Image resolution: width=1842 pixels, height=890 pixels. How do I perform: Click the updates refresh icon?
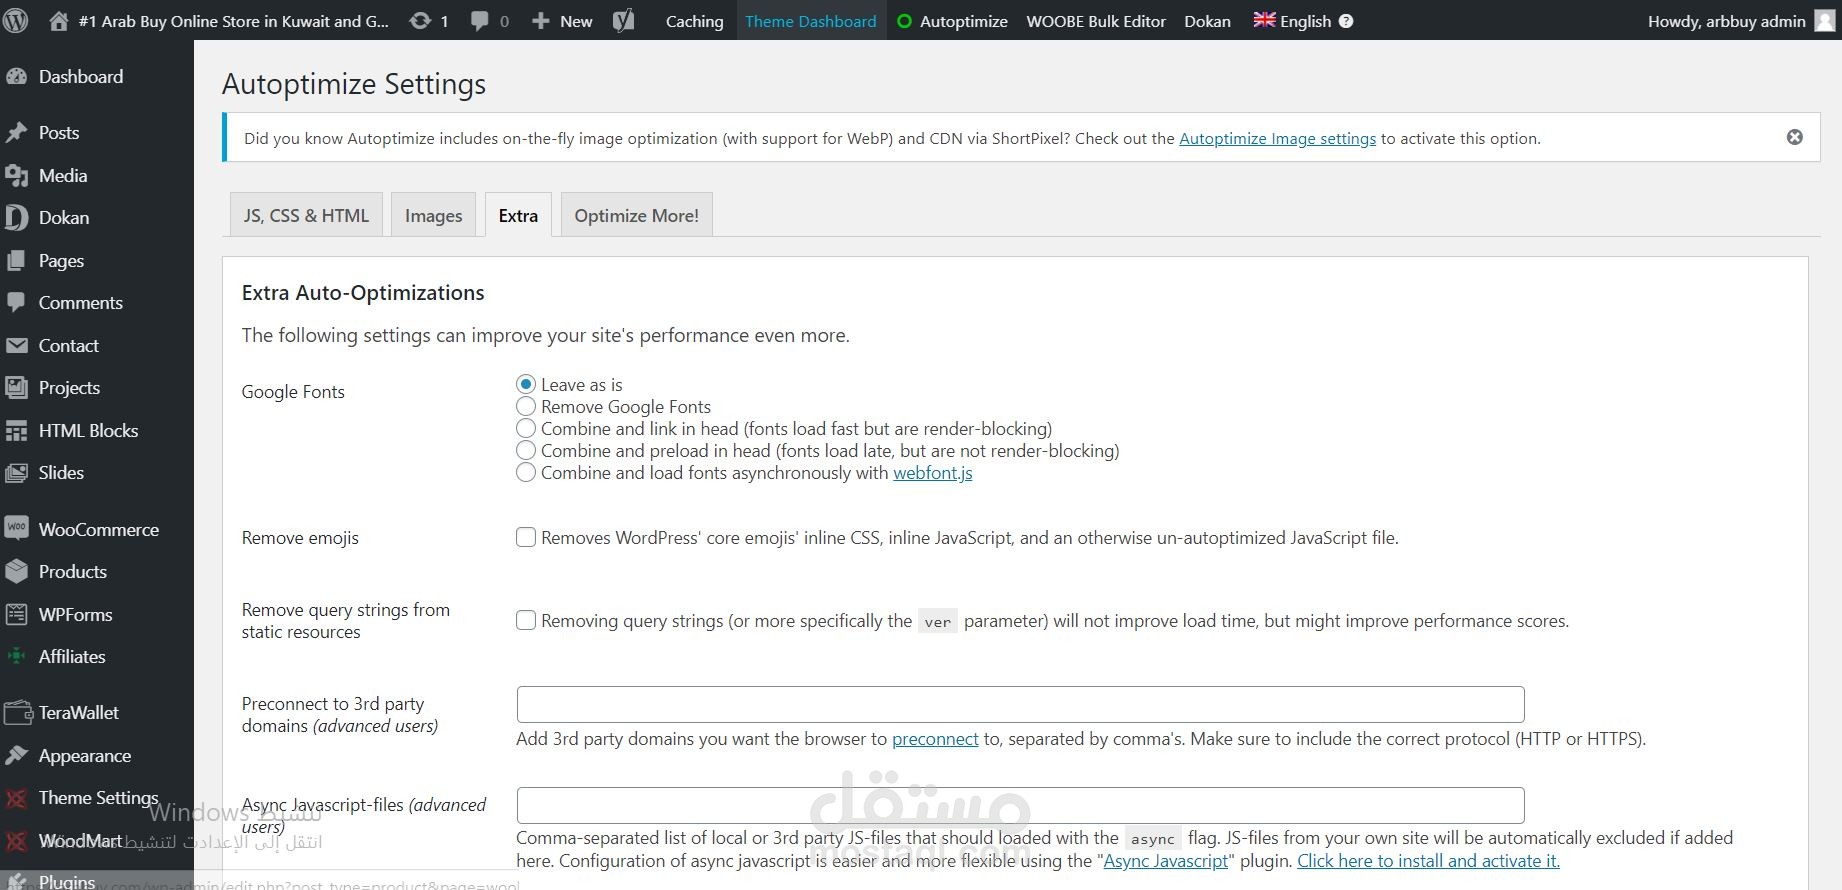click(x=420, y=21)
